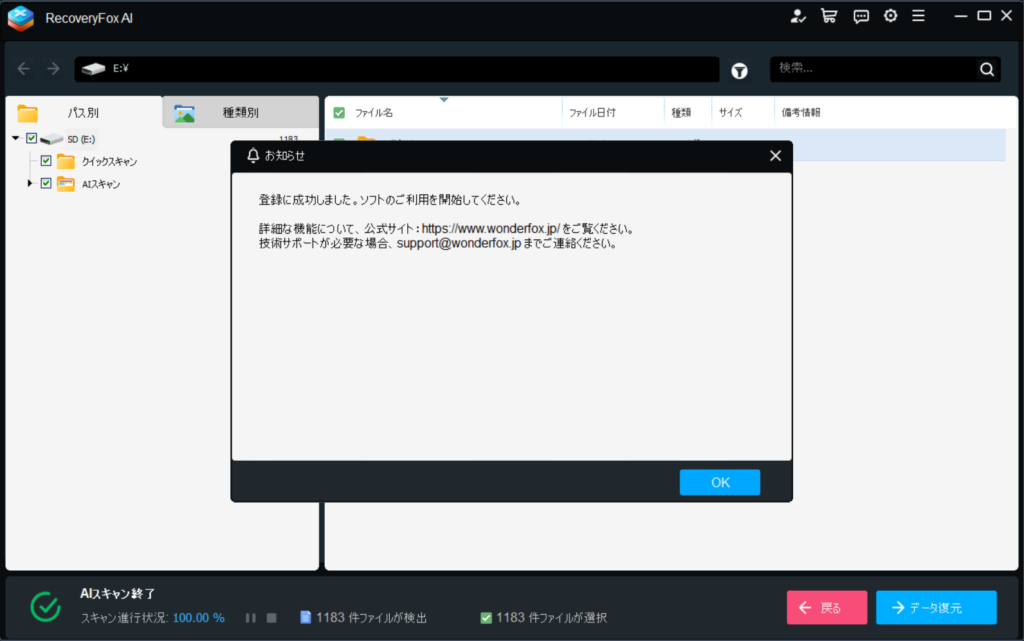The image size is (1024, 641).
Task: Toggle the SD (E:) drive checkbox
Action: pyautogui.click(x=32, y=139)
